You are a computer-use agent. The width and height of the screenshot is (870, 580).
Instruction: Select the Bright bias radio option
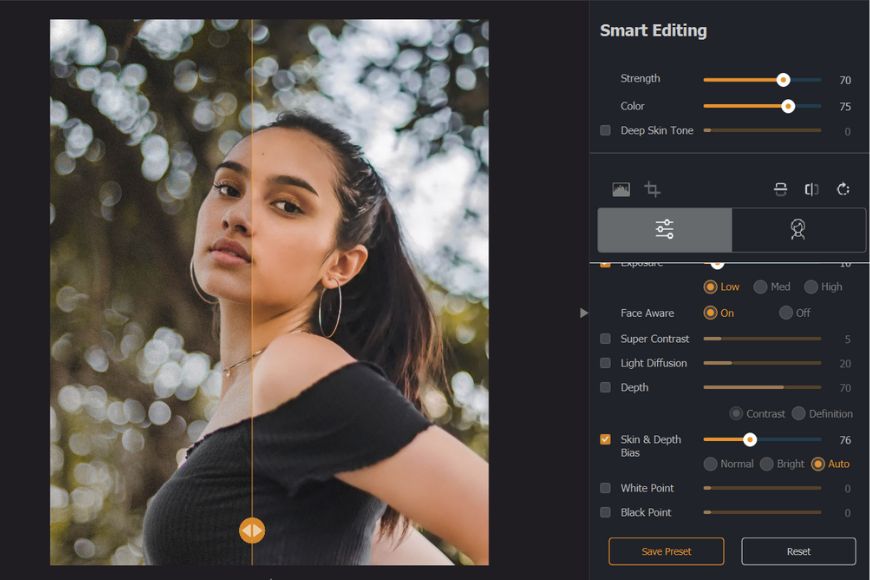[x=766, y=464]
